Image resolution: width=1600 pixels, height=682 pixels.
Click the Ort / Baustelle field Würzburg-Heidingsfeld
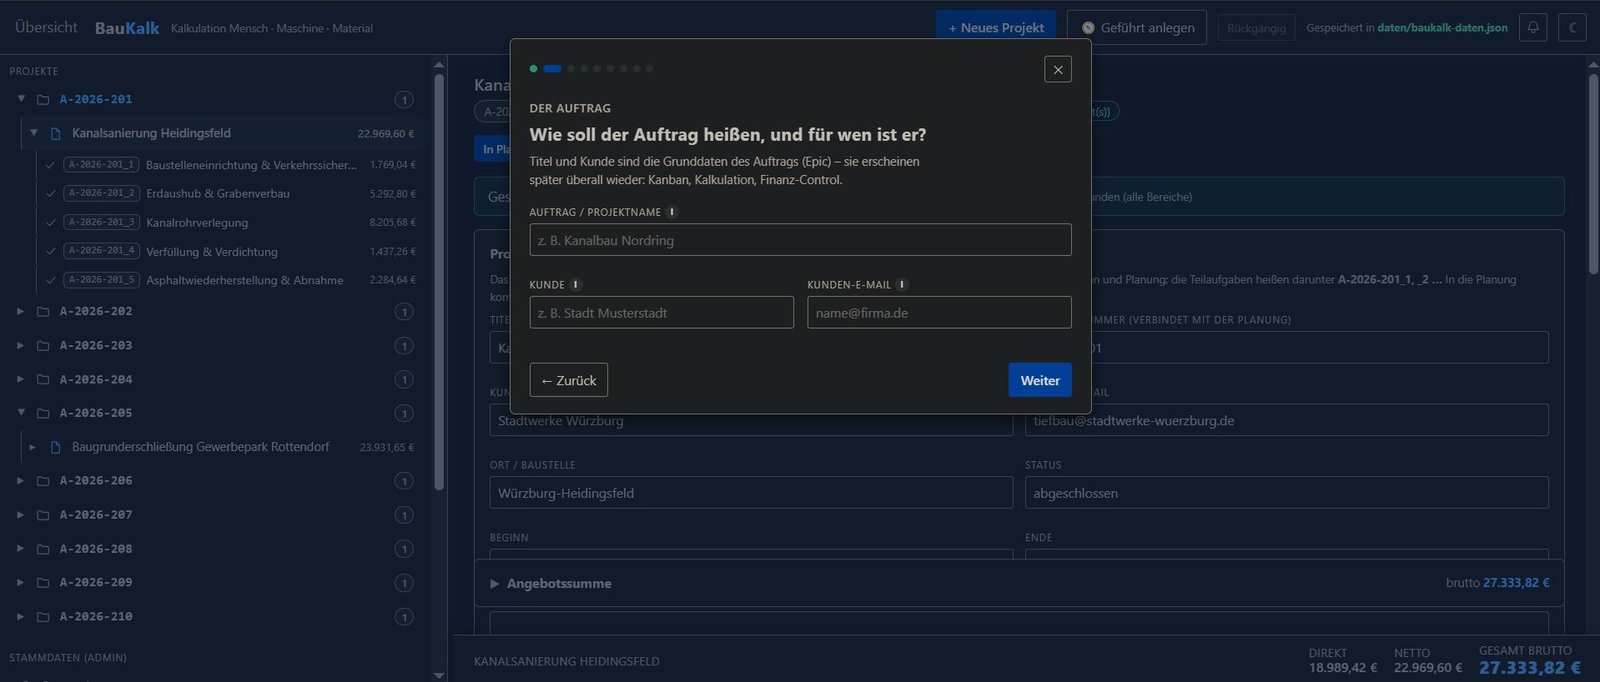[x=751, y=493]
